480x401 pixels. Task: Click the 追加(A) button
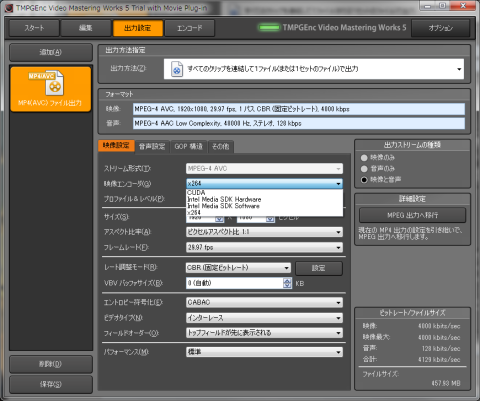(51, 52)
